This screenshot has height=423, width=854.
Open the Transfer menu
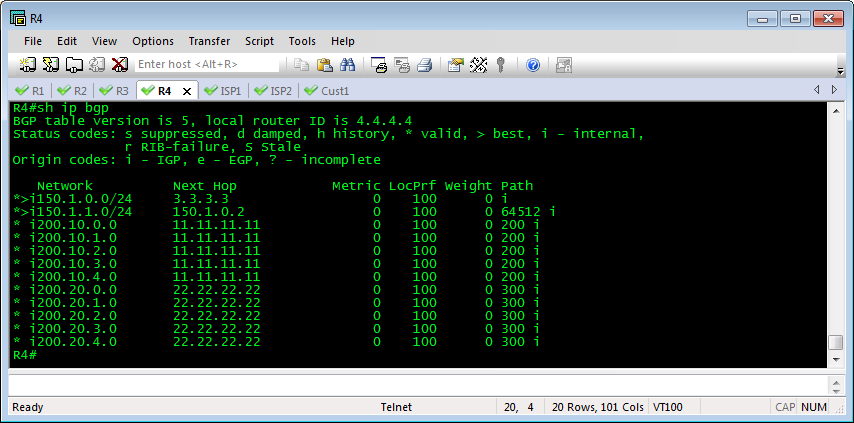[210, 41]
